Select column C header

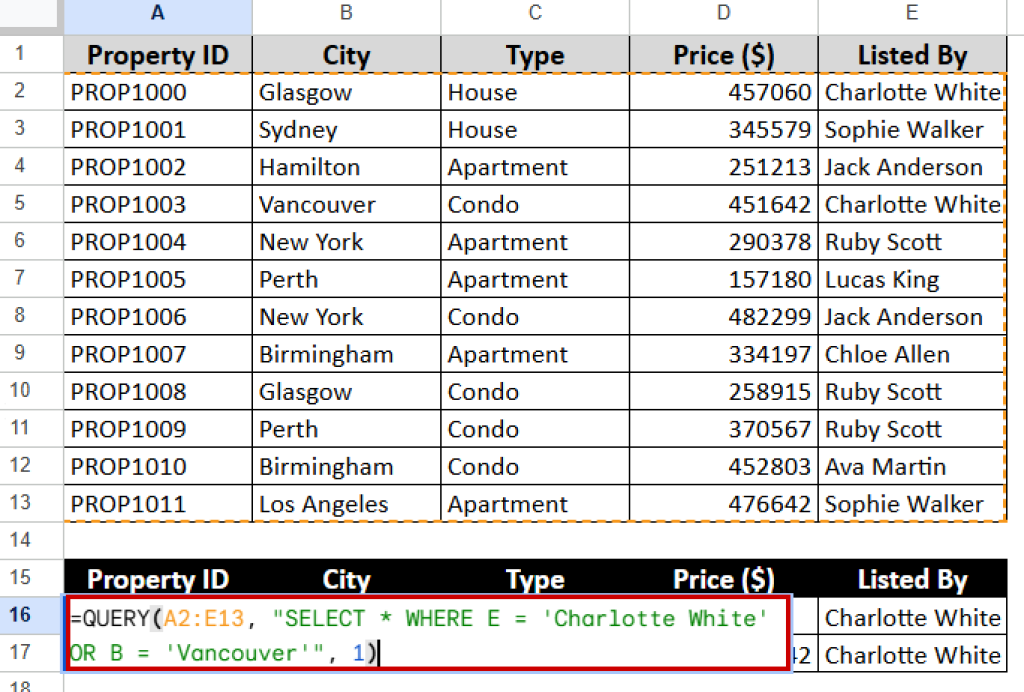[x=534, y=13]
